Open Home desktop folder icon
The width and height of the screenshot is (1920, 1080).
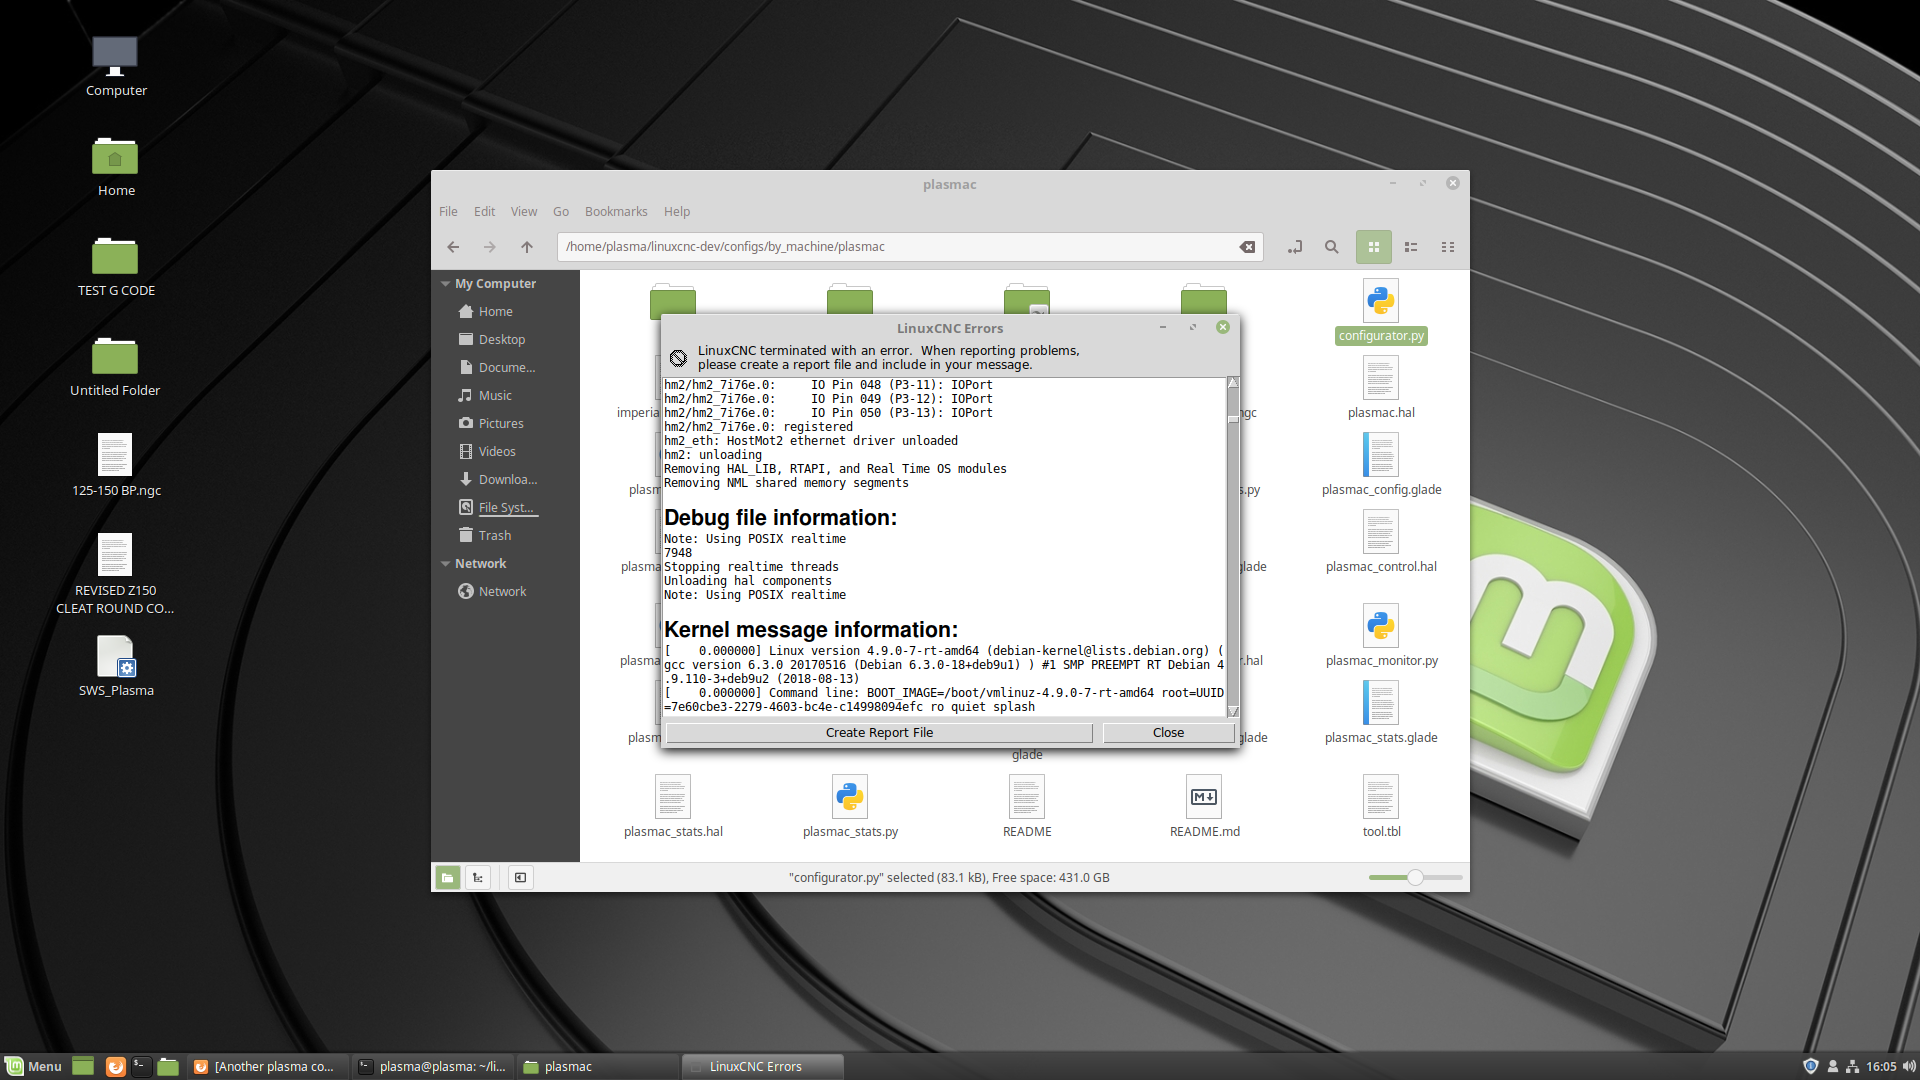(x=115, y=167)
